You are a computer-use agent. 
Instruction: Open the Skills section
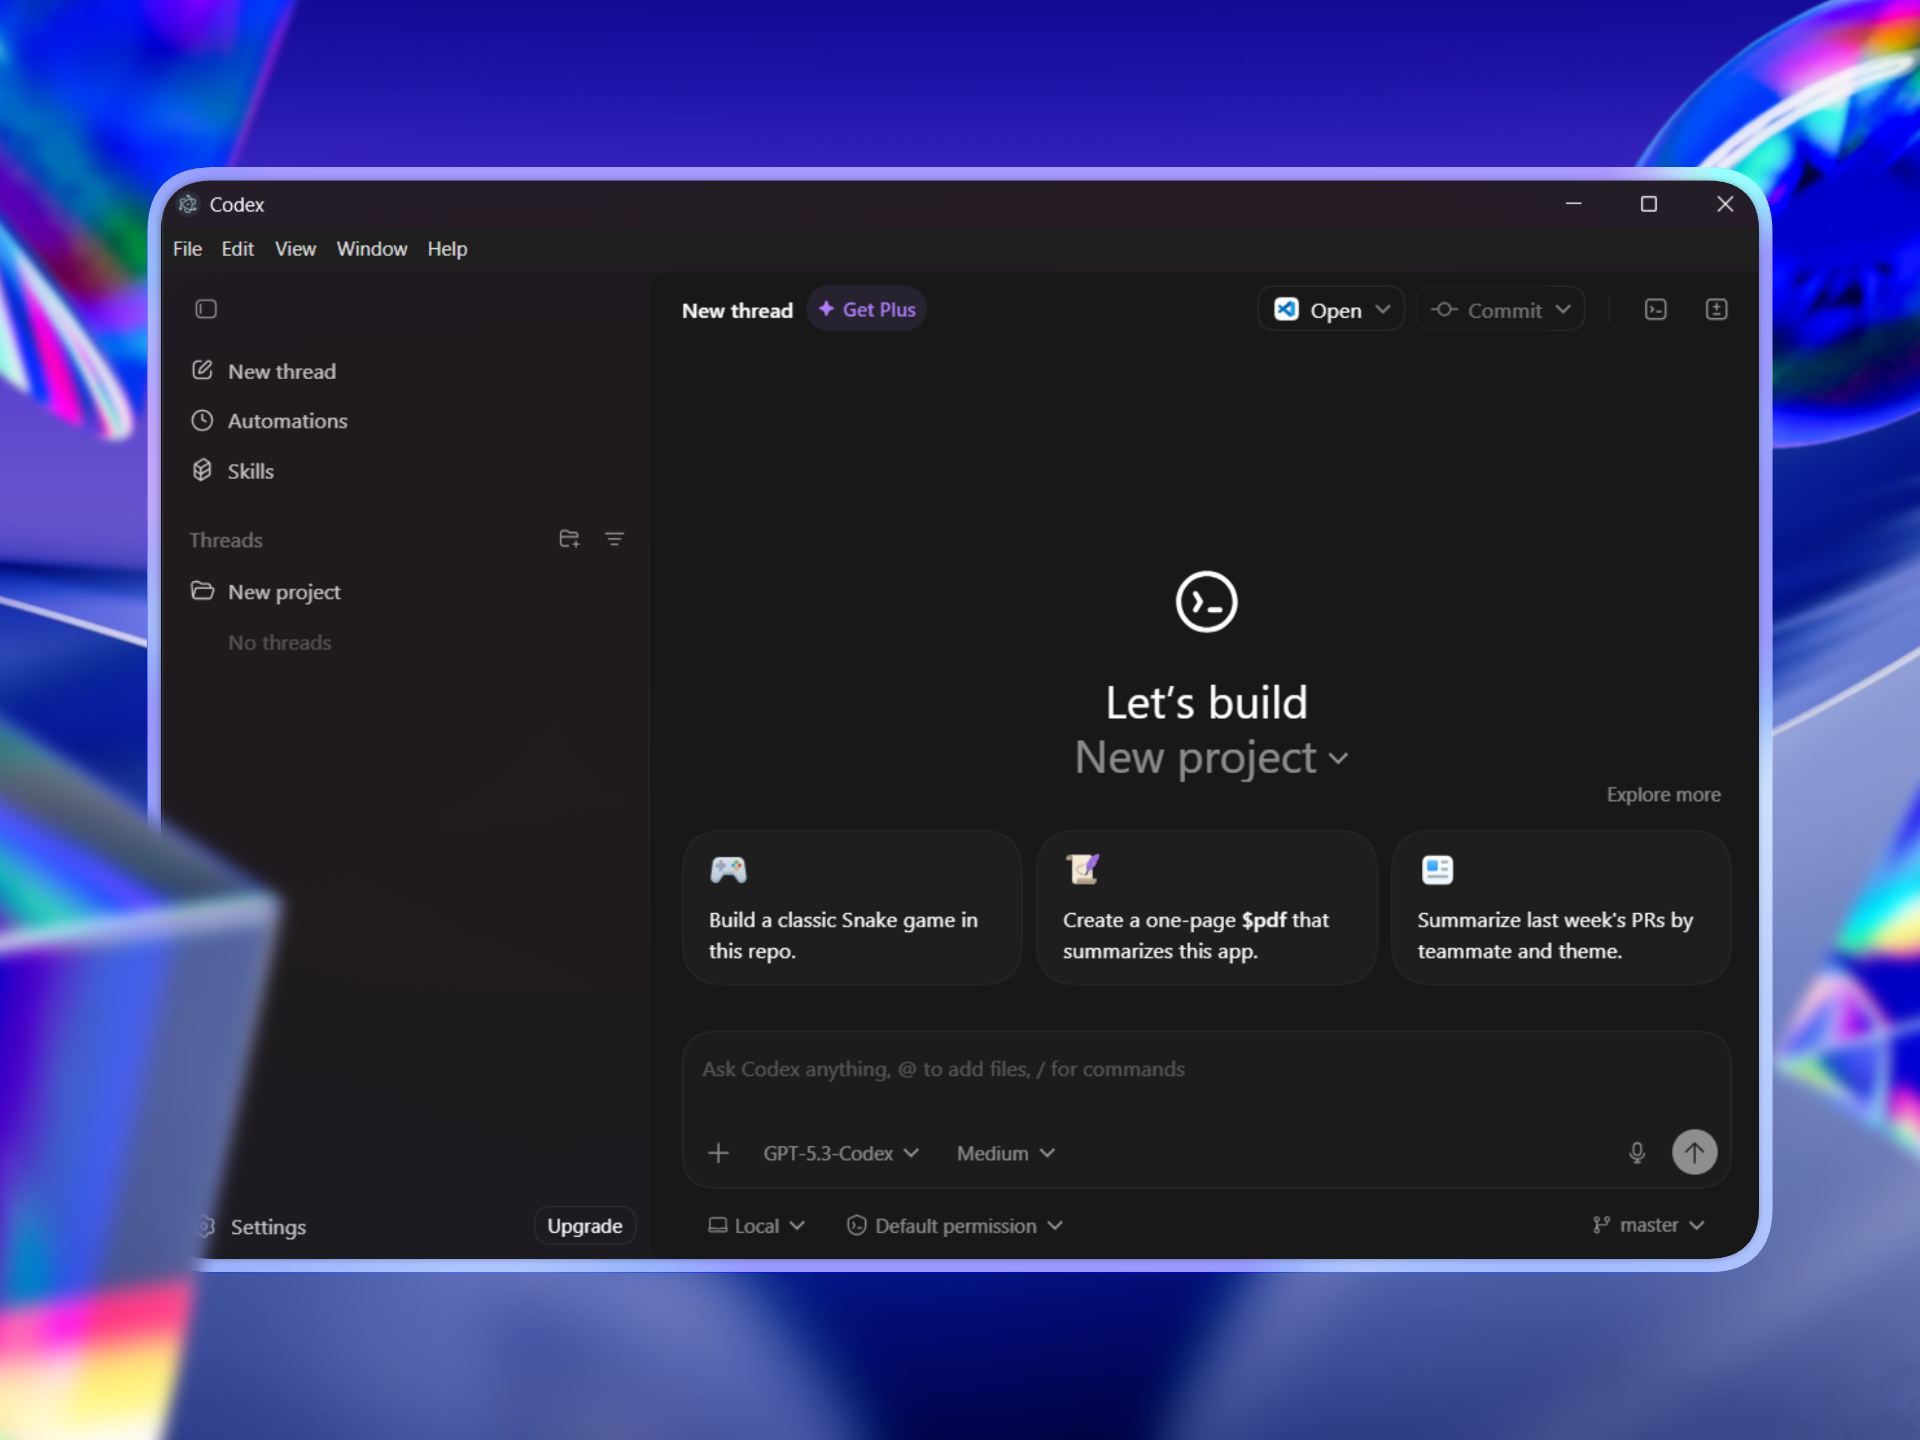pyautogui.click(x=249, y=471)
